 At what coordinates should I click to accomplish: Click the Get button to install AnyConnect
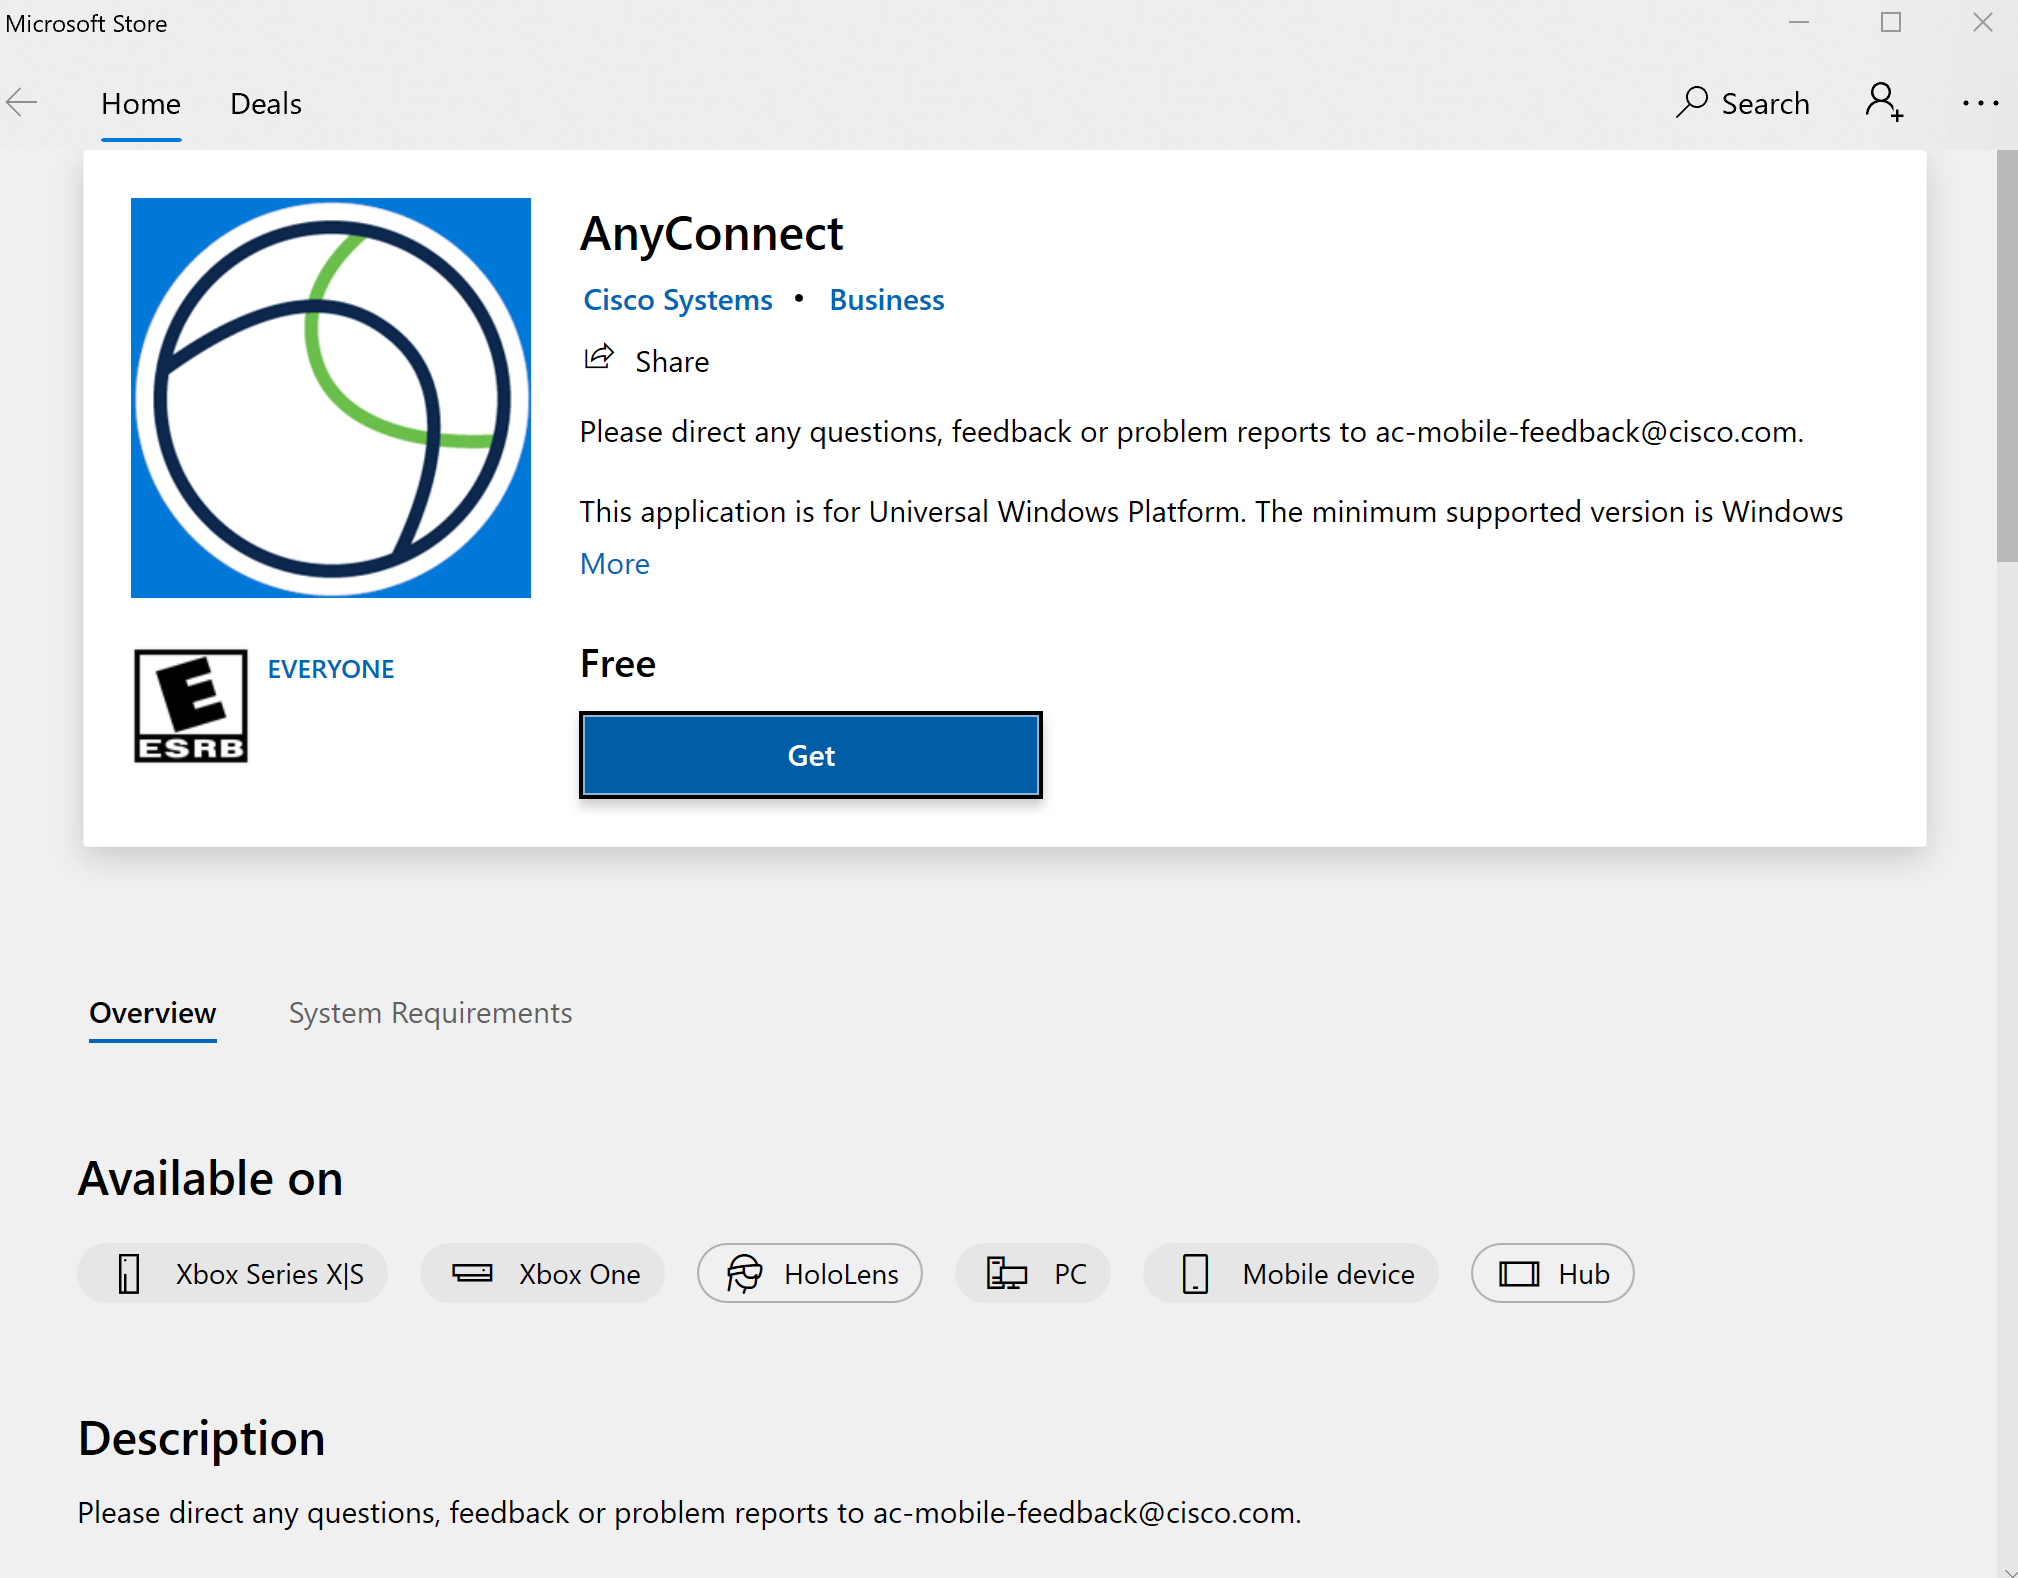point(810,755)
